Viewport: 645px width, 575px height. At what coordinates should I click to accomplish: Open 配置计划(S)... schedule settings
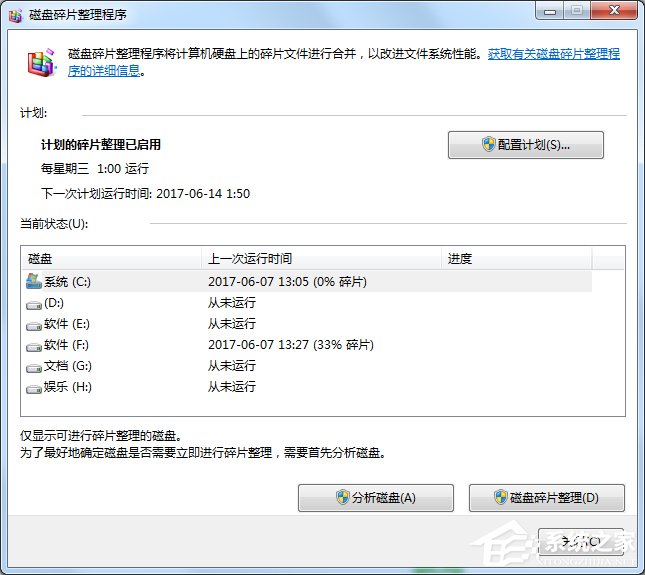point(525,145)
